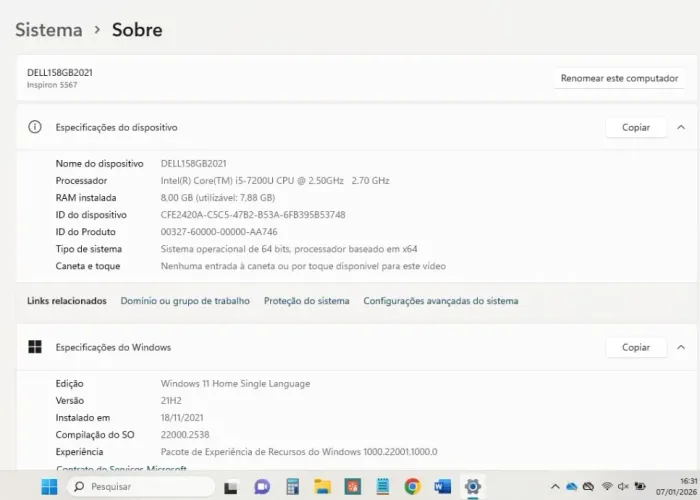Open the purple chat app icon
This screenshot has height=500, width=700.
coord(262,487)
